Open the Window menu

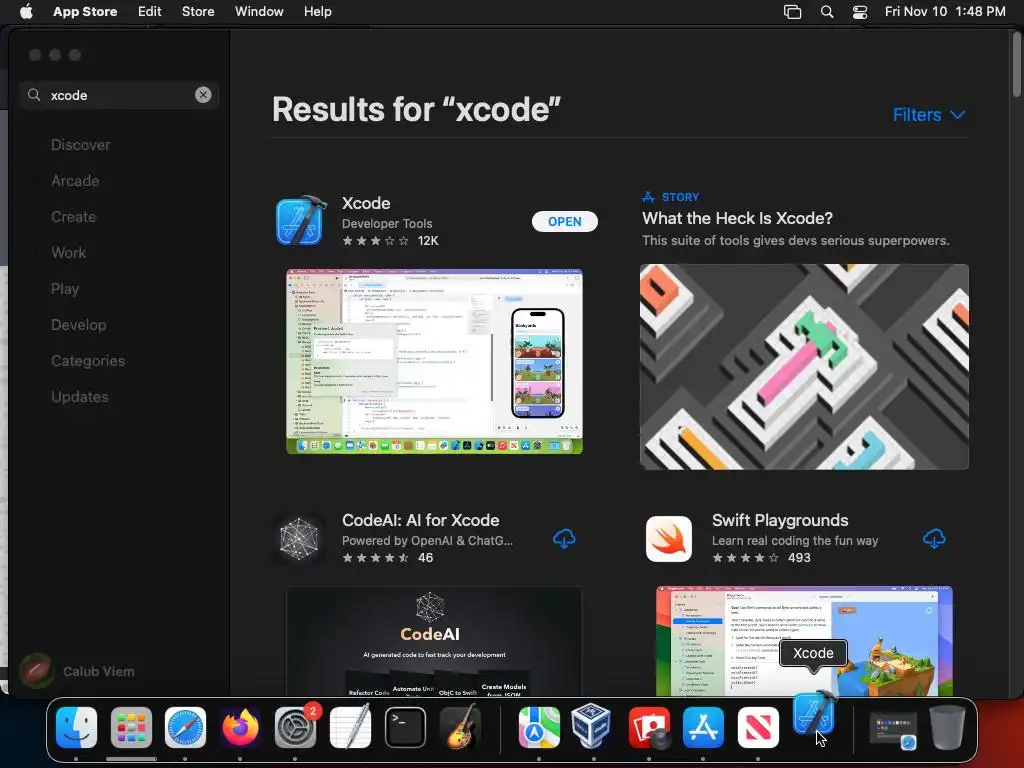pos(259,11)
